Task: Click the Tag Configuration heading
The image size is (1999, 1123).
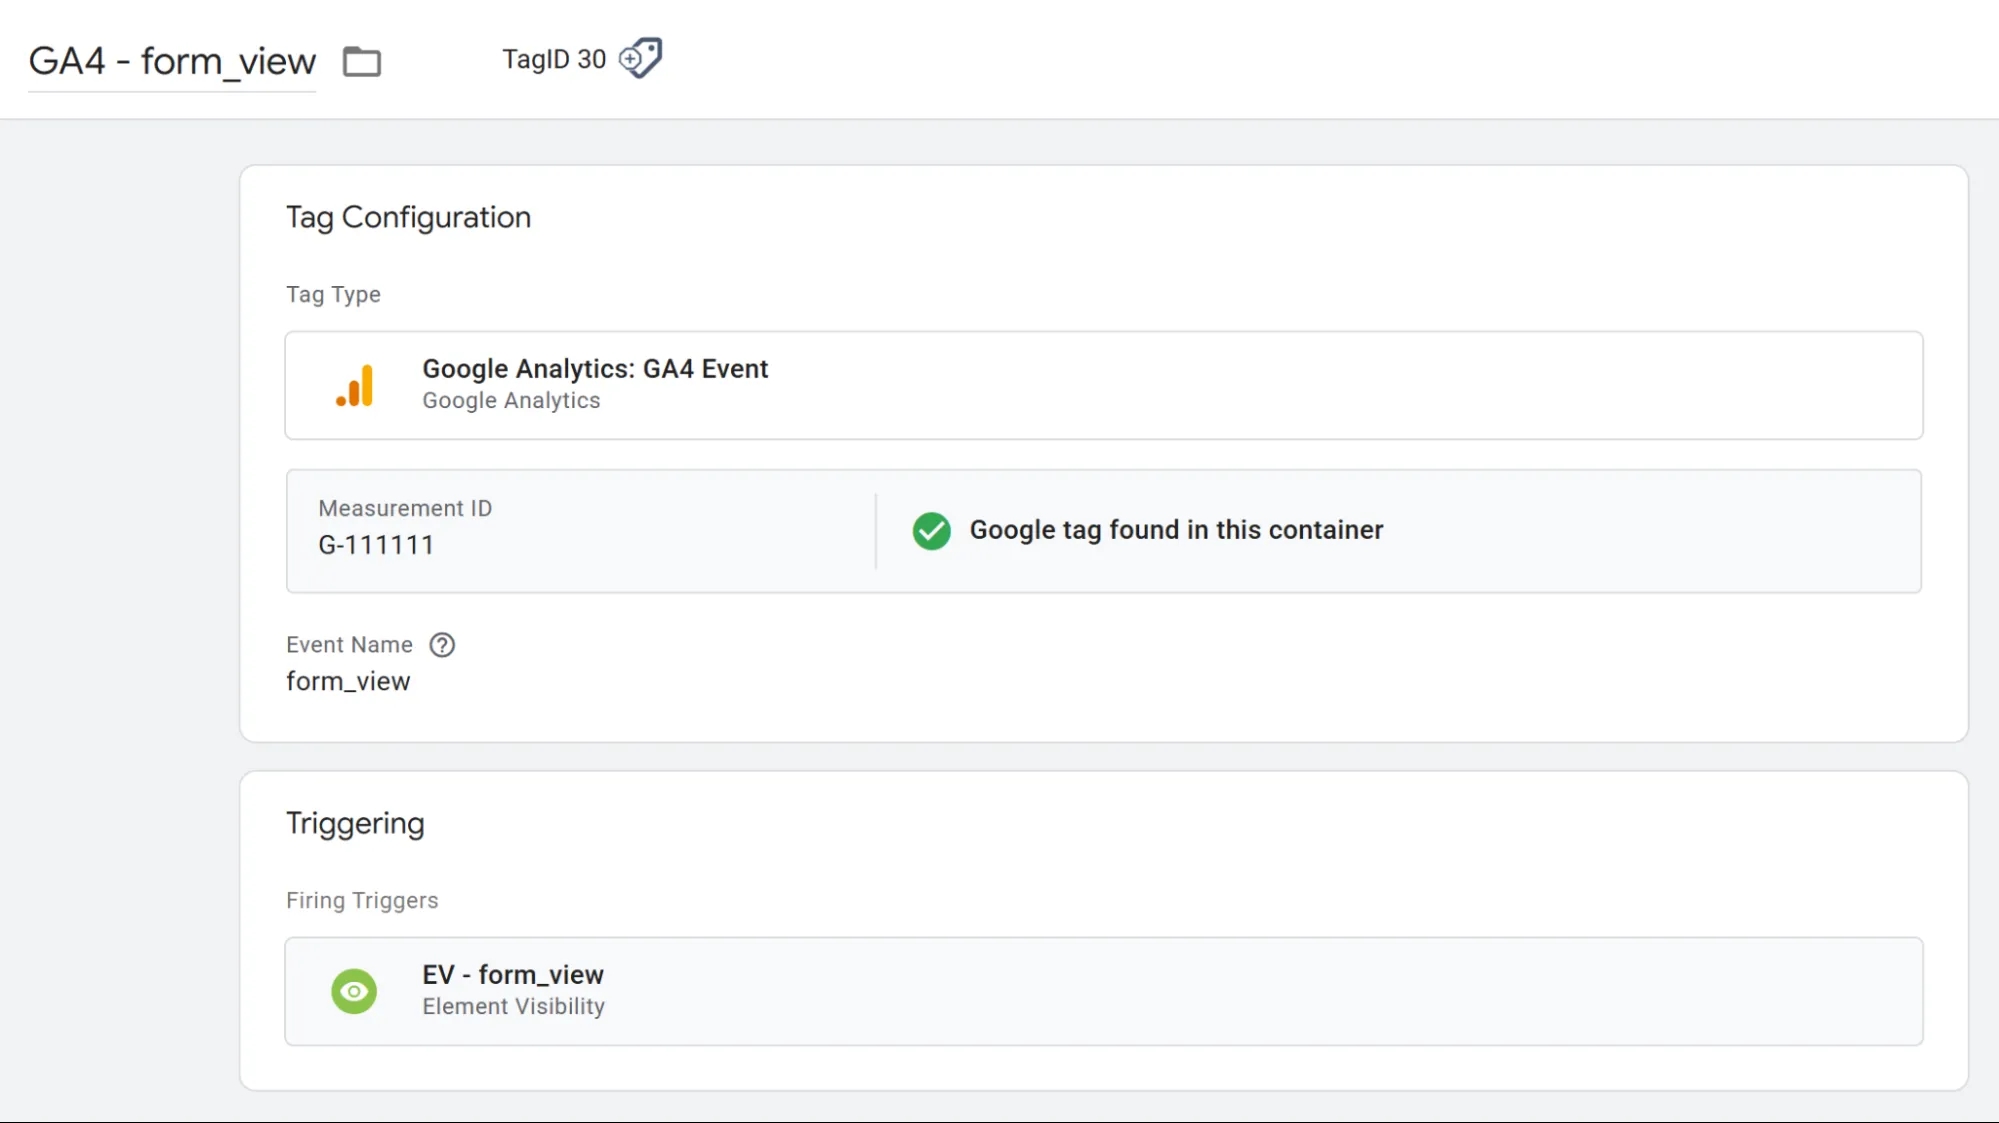Action: [408, 217]
